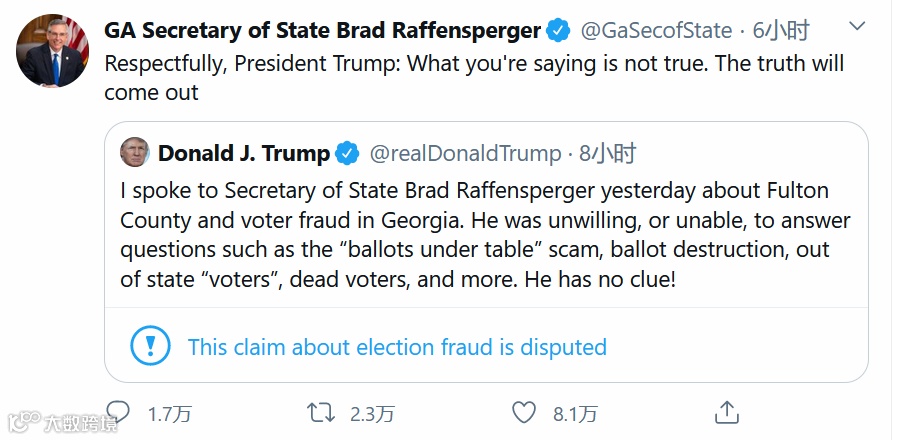Click the 8小时 quoted tweet timestamp
This screenshot has width=903, height=440.
[x=608, y=154]
